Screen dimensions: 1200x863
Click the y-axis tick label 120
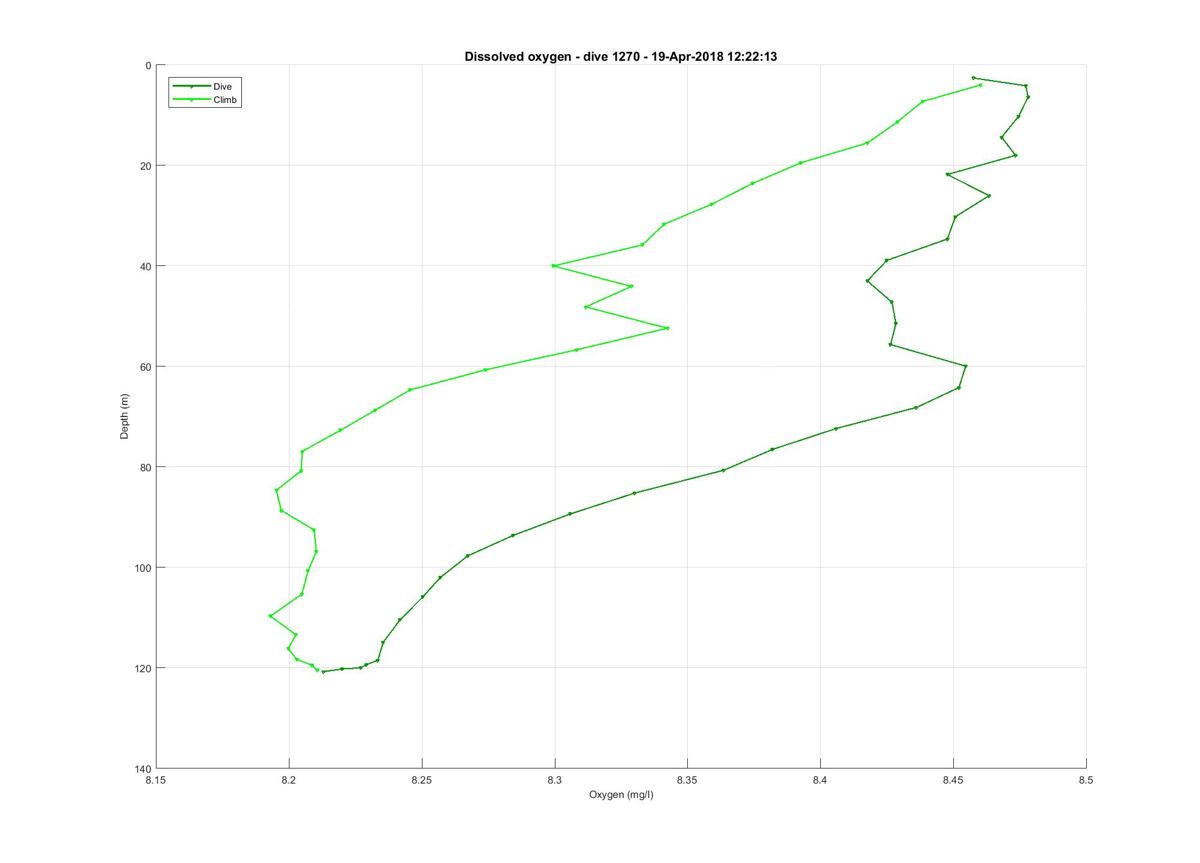click(x=143, y=668)
